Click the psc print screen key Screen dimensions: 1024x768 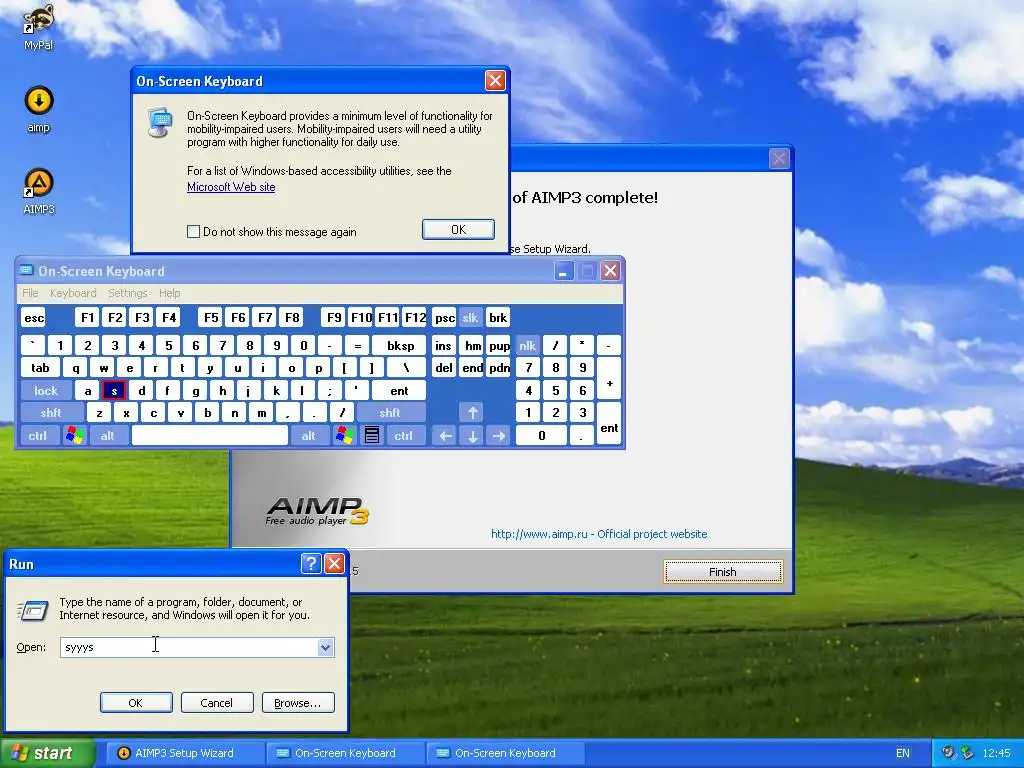tap(445, 318)
